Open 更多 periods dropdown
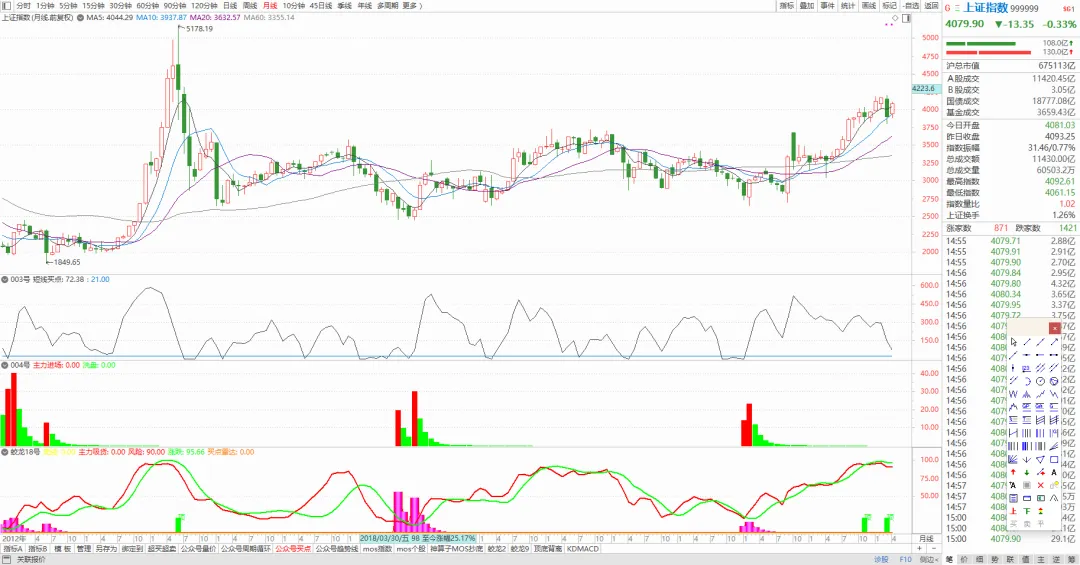The image size is (1080, 565). [x=413, y=6]
